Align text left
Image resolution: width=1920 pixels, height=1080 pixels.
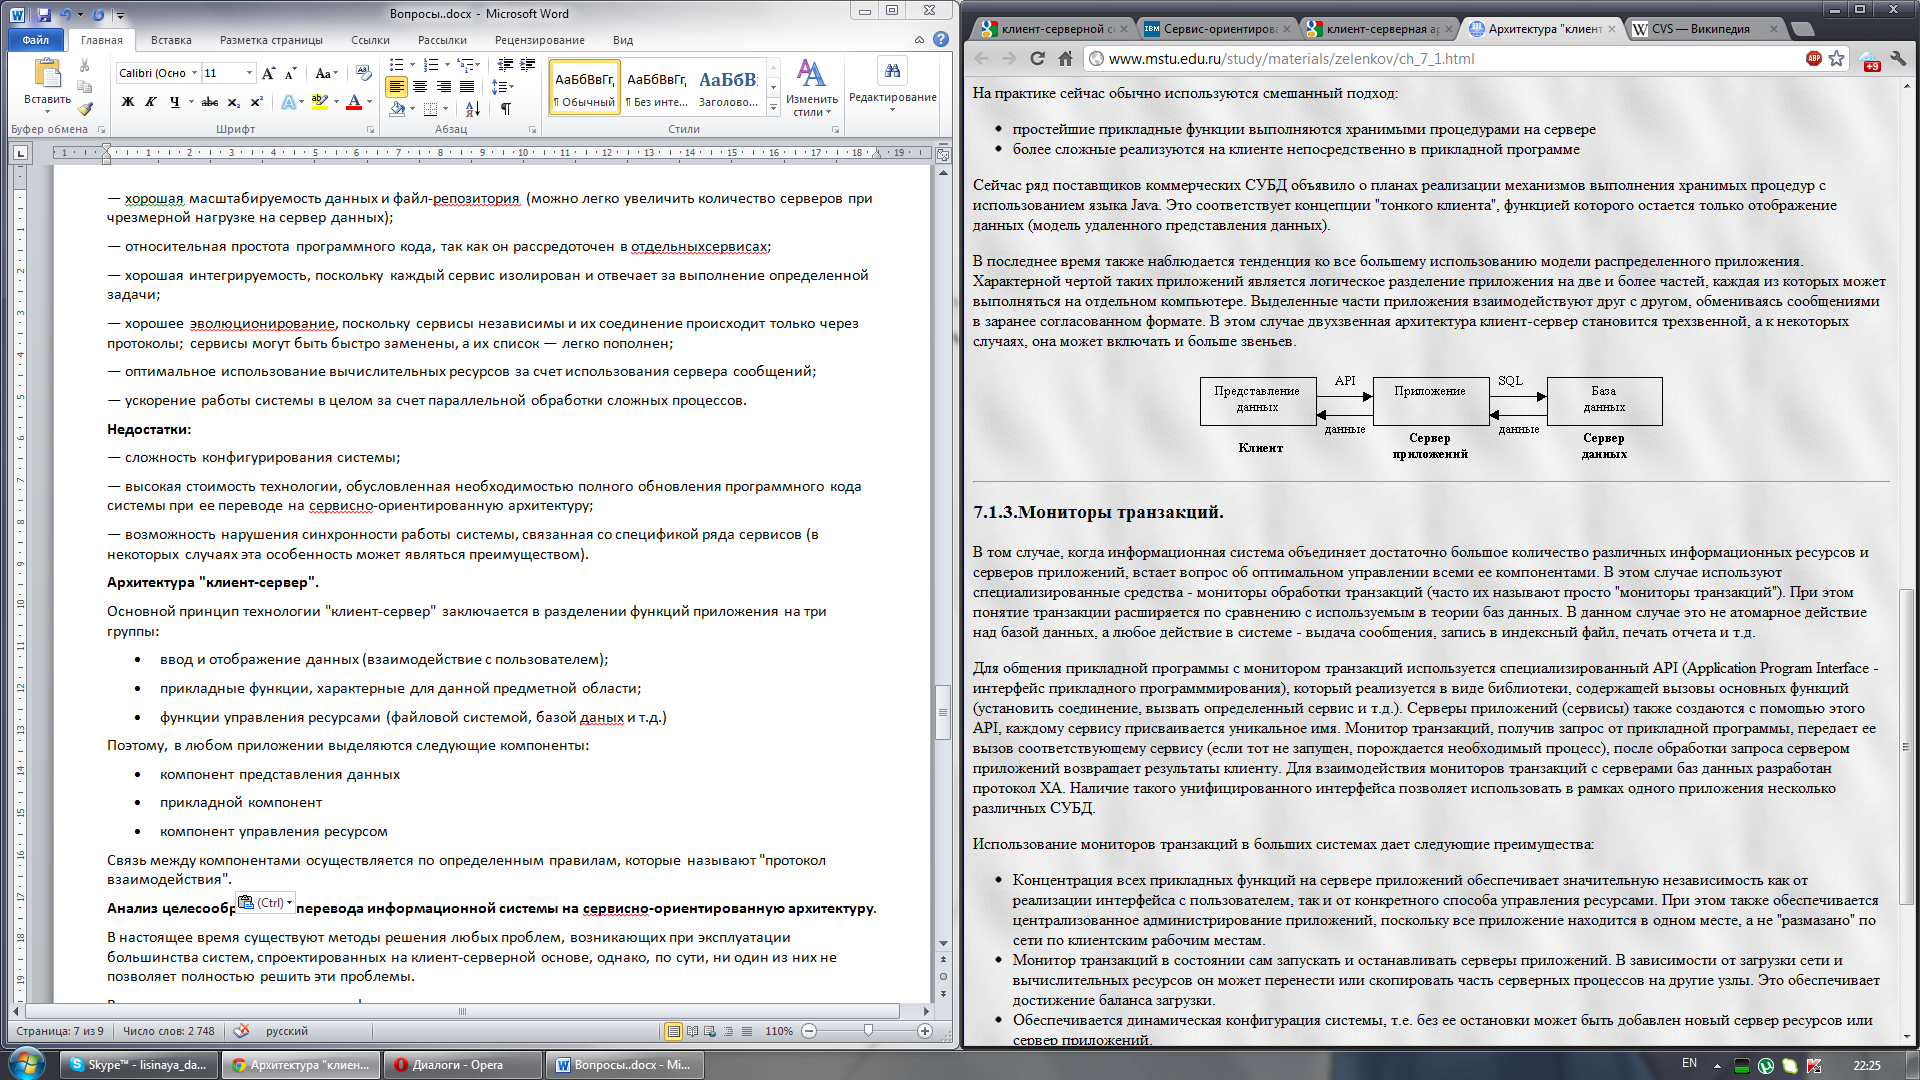[397, 87]
